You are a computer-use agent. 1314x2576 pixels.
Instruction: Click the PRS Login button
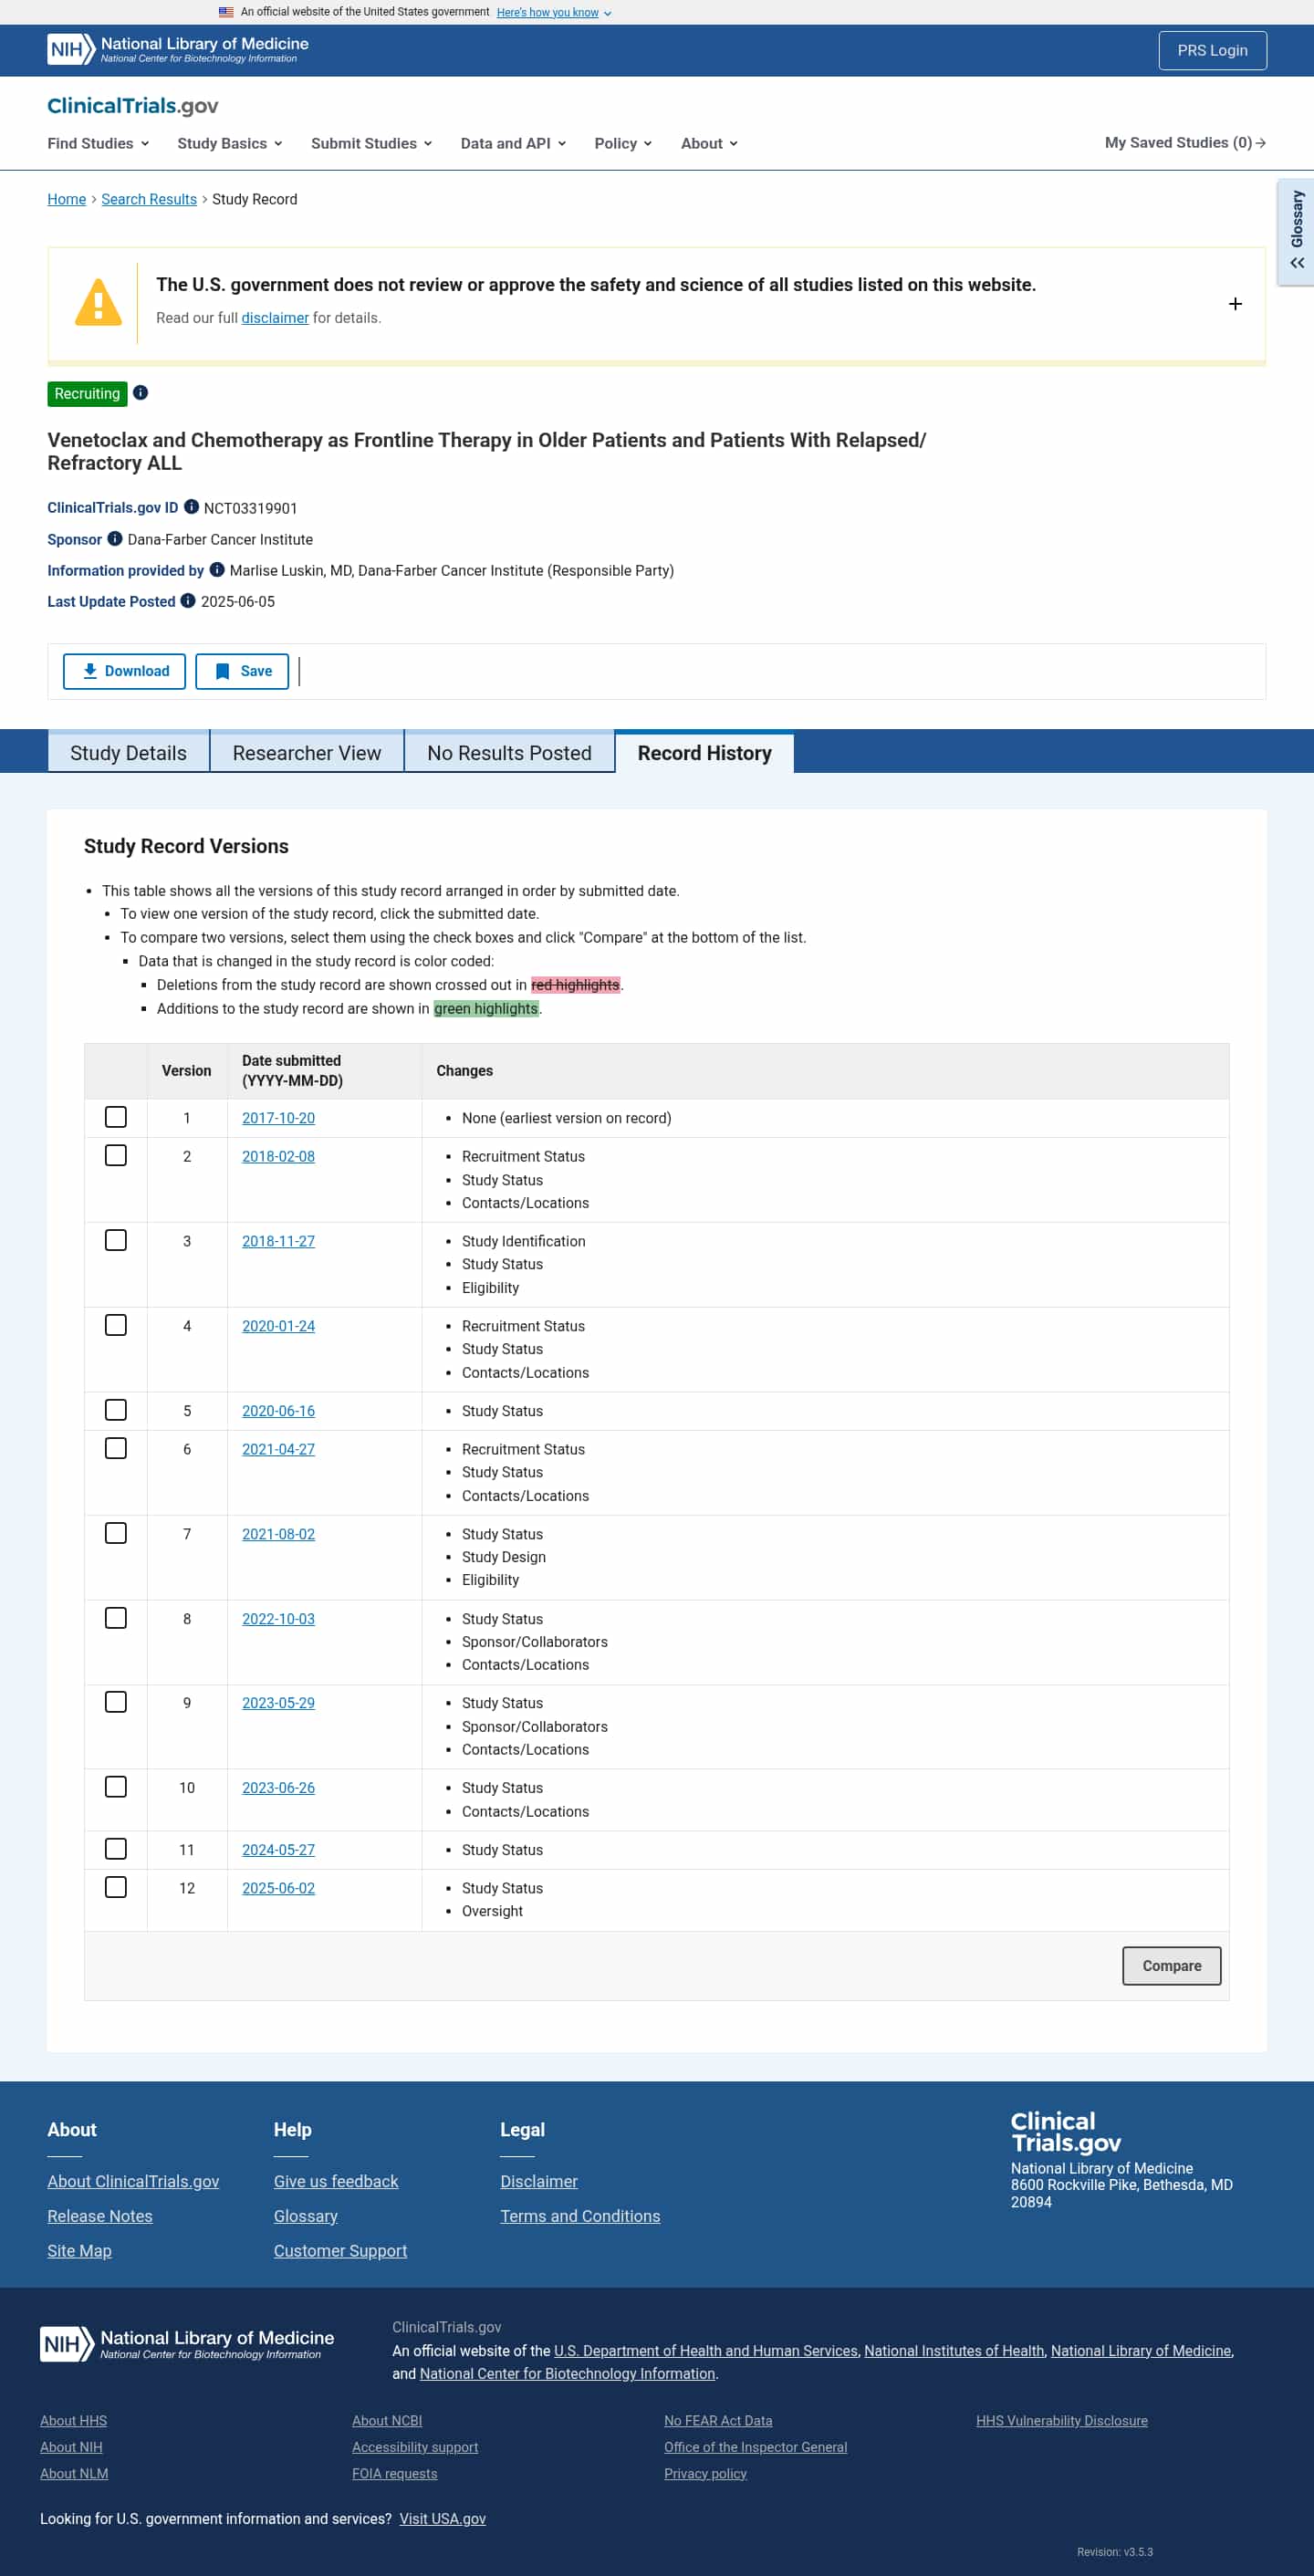[1212, 50]
